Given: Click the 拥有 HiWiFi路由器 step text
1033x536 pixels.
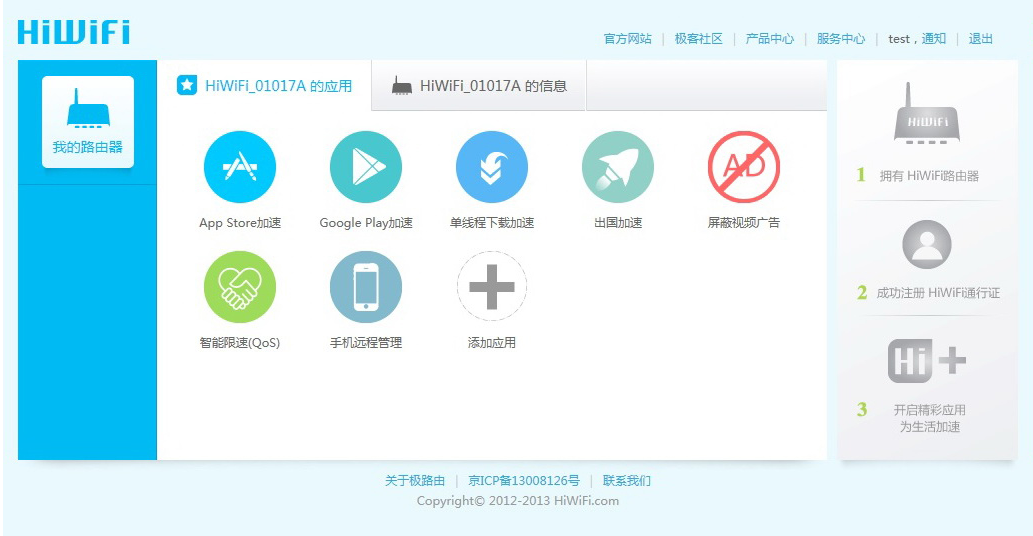Looking at the screenshot, I should (x=930, y=176).
